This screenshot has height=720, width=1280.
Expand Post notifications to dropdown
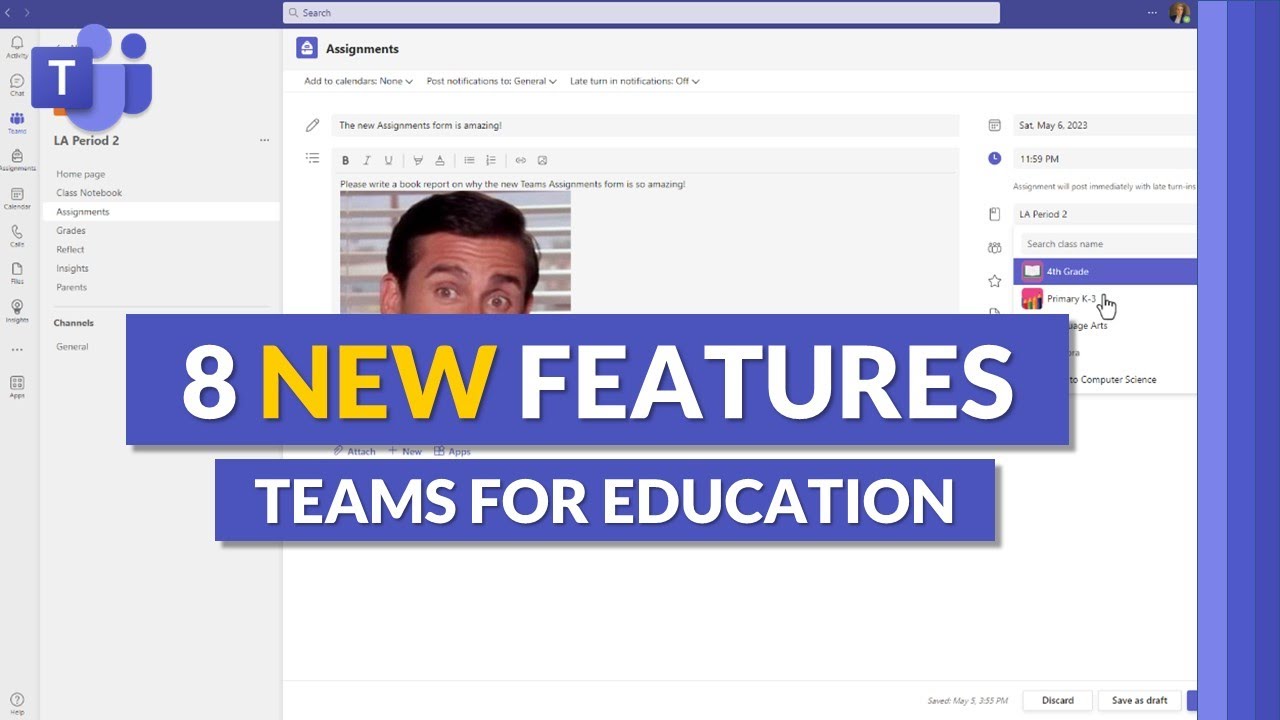click(492, 81)
